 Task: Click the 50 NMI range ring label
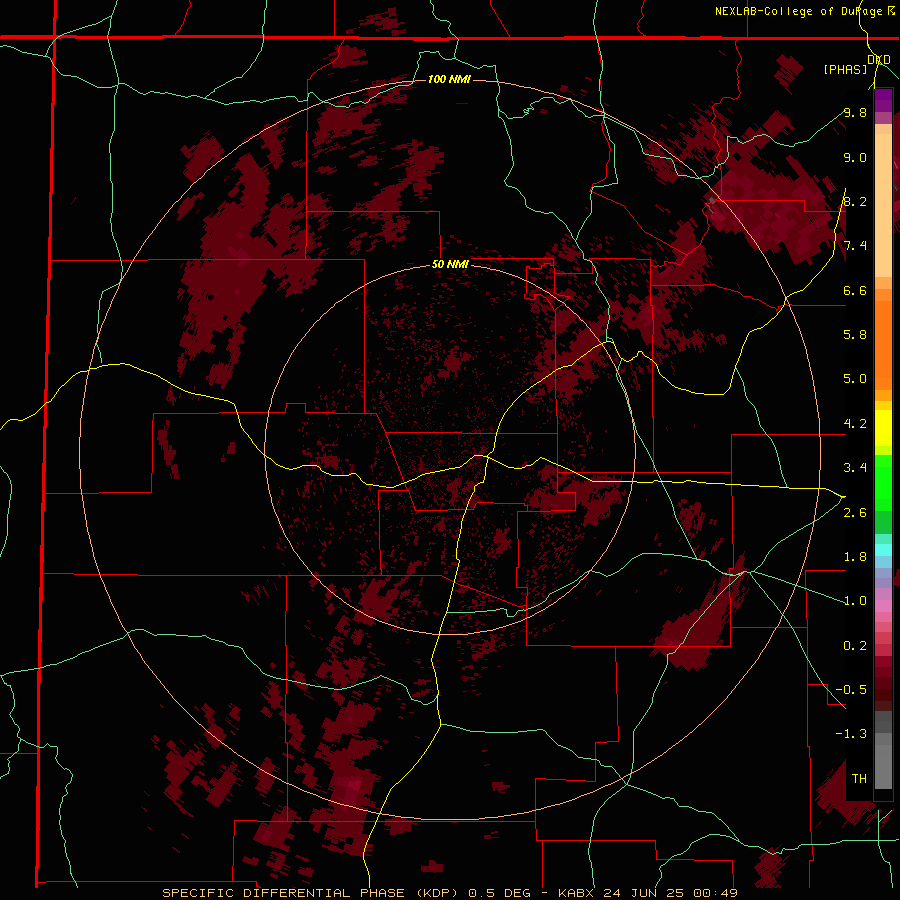coord(450,265)
